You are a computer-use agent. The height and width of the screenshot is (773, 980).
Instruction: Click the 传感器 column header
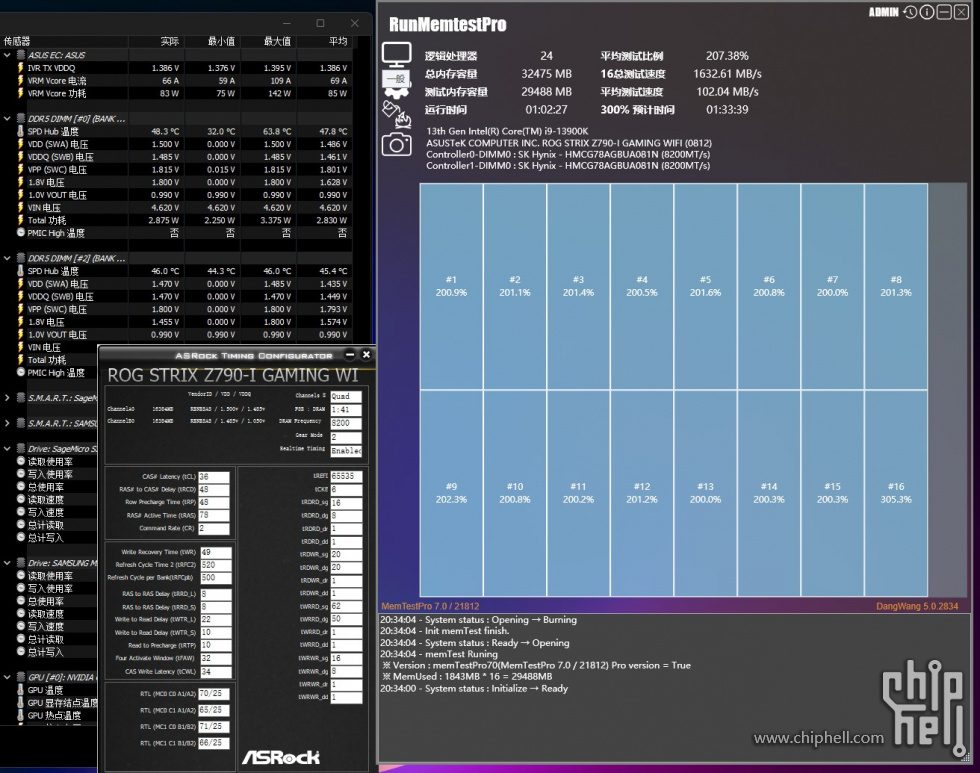[64, 41]
